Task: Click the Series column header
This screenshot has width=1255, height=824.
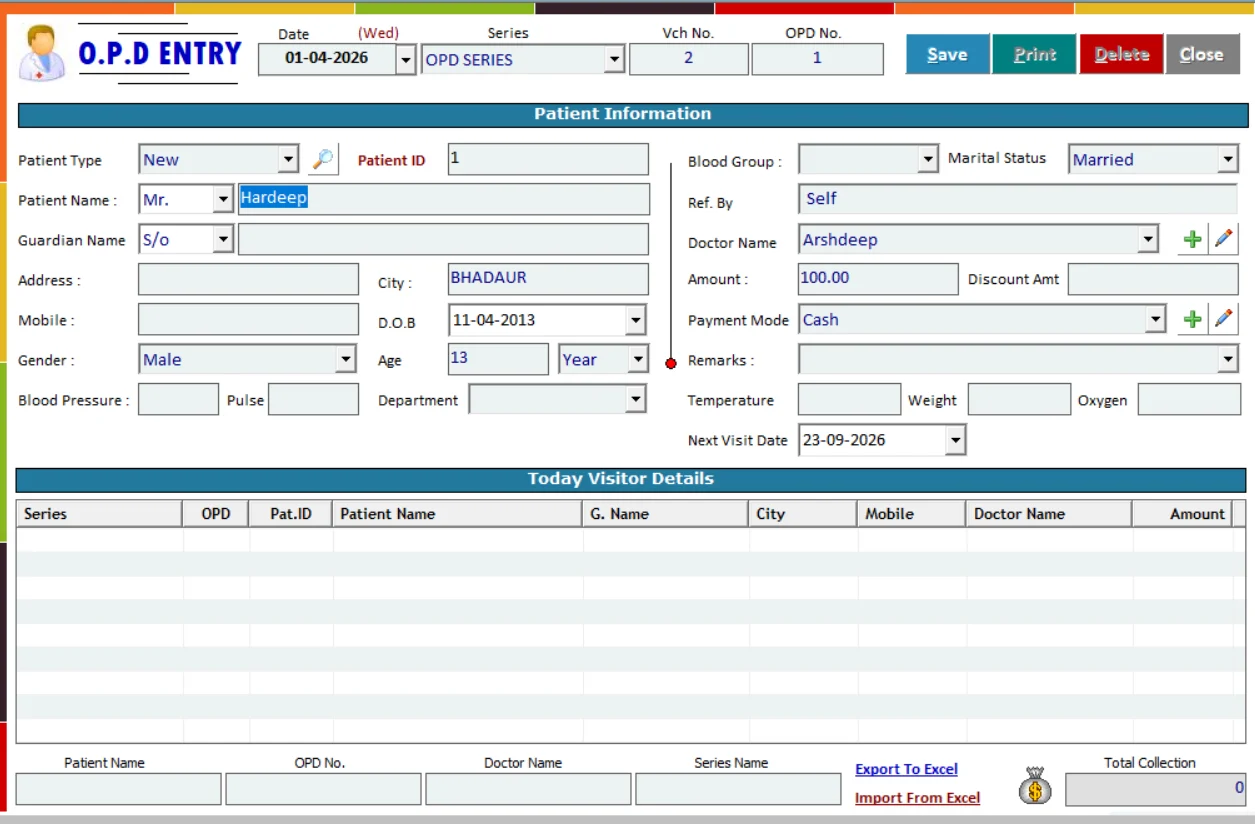Action: tap(99, 514)
